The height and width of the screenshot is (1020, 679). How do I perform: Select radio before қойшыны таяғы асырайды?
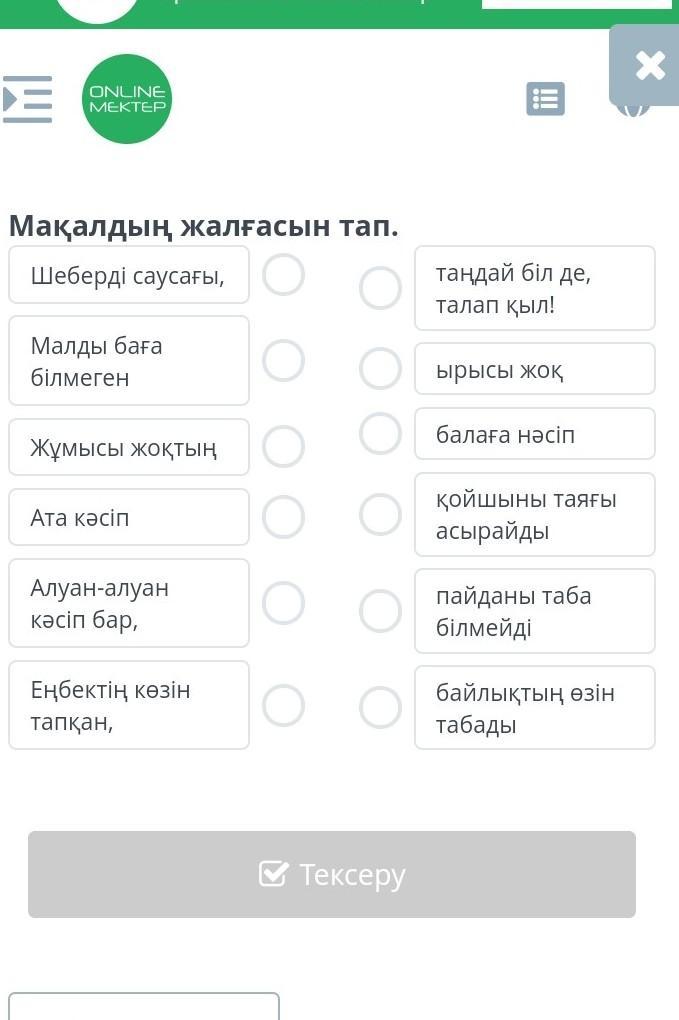click(380, 515)
